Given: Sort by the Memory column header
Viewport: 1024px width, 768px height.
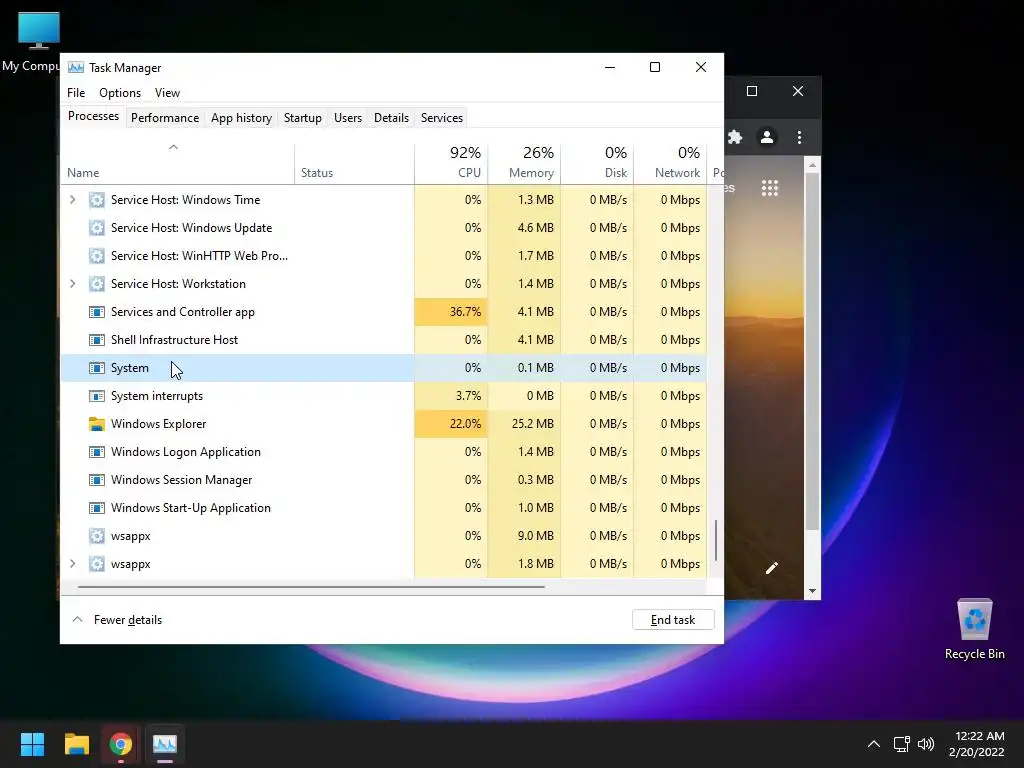Looking at the screenshot, I should click(x=524, y=163).
